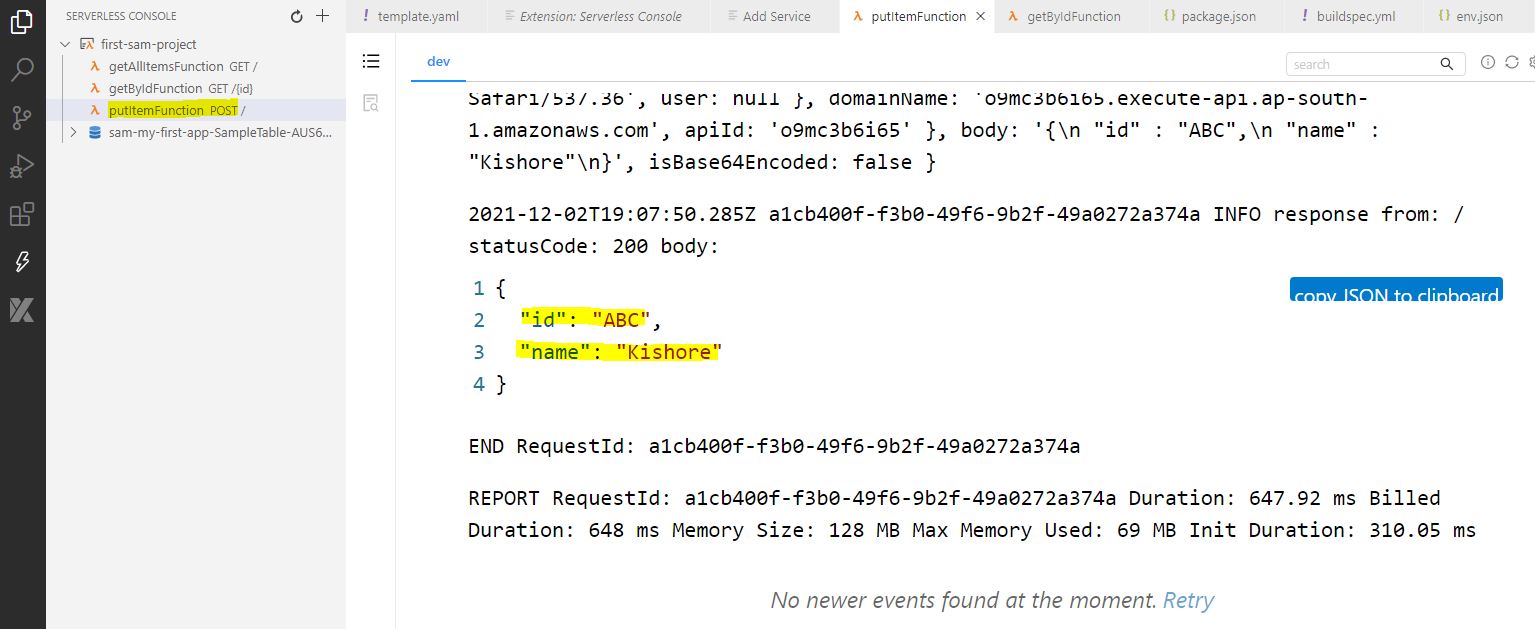Click the Retry link for newer events
The height and width of the screenshot is (629, 1535).
tap(1188, 601)
